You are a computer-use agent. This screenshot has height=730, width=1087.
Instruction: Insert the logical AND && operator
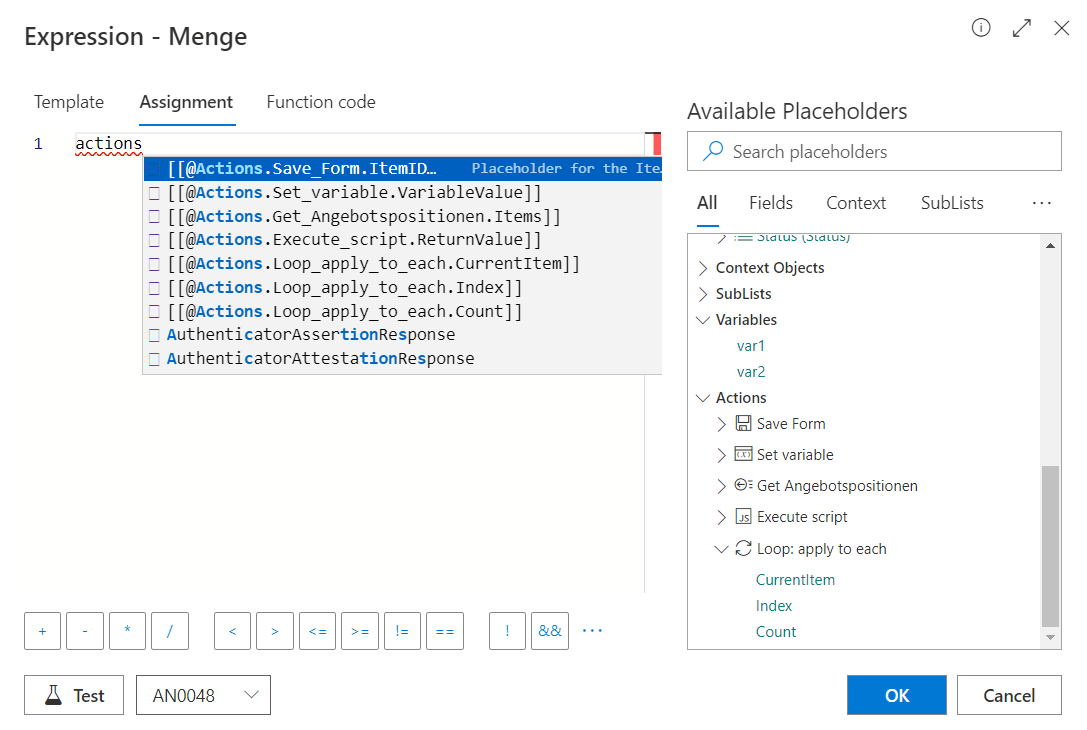[550, 631]
